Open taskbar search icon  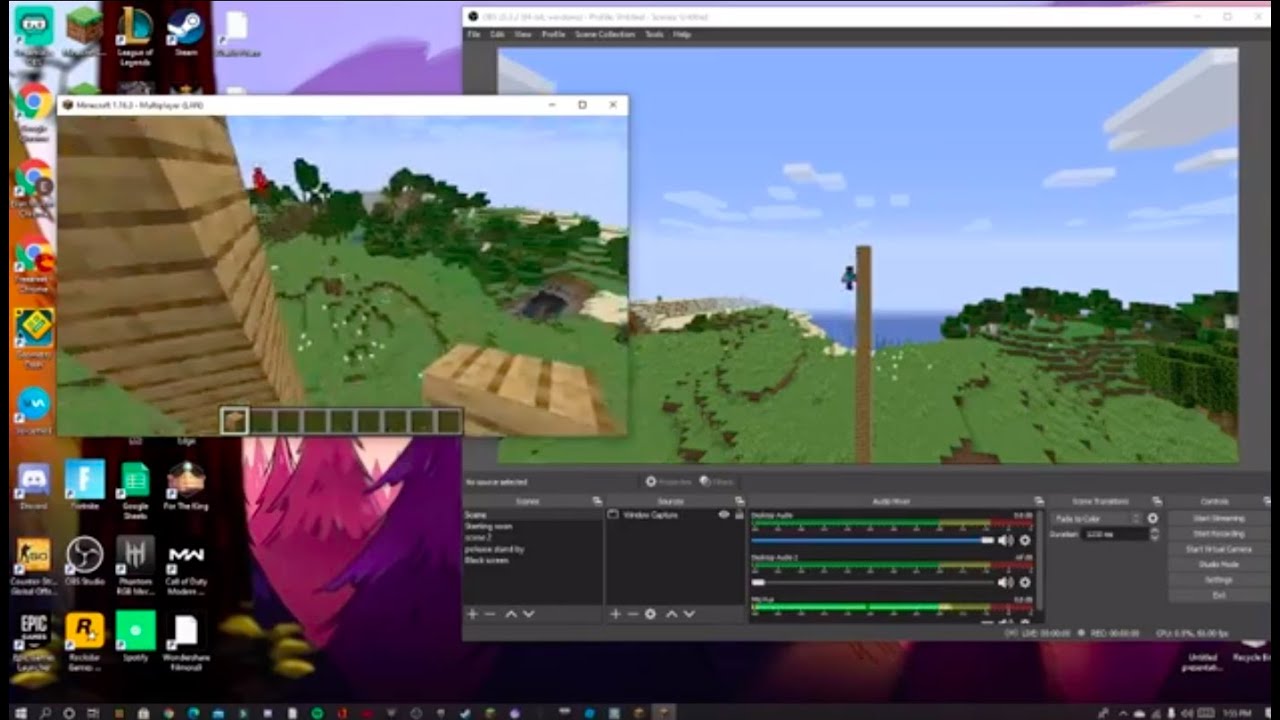45,712
